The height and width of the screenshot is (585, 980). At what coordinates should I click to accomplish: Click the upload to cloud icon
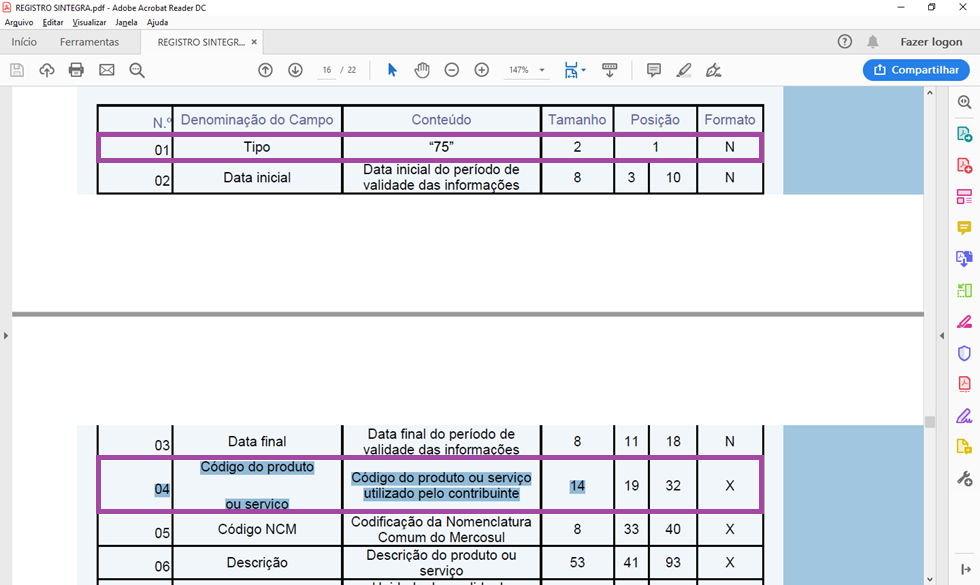(x=47, y=70)
